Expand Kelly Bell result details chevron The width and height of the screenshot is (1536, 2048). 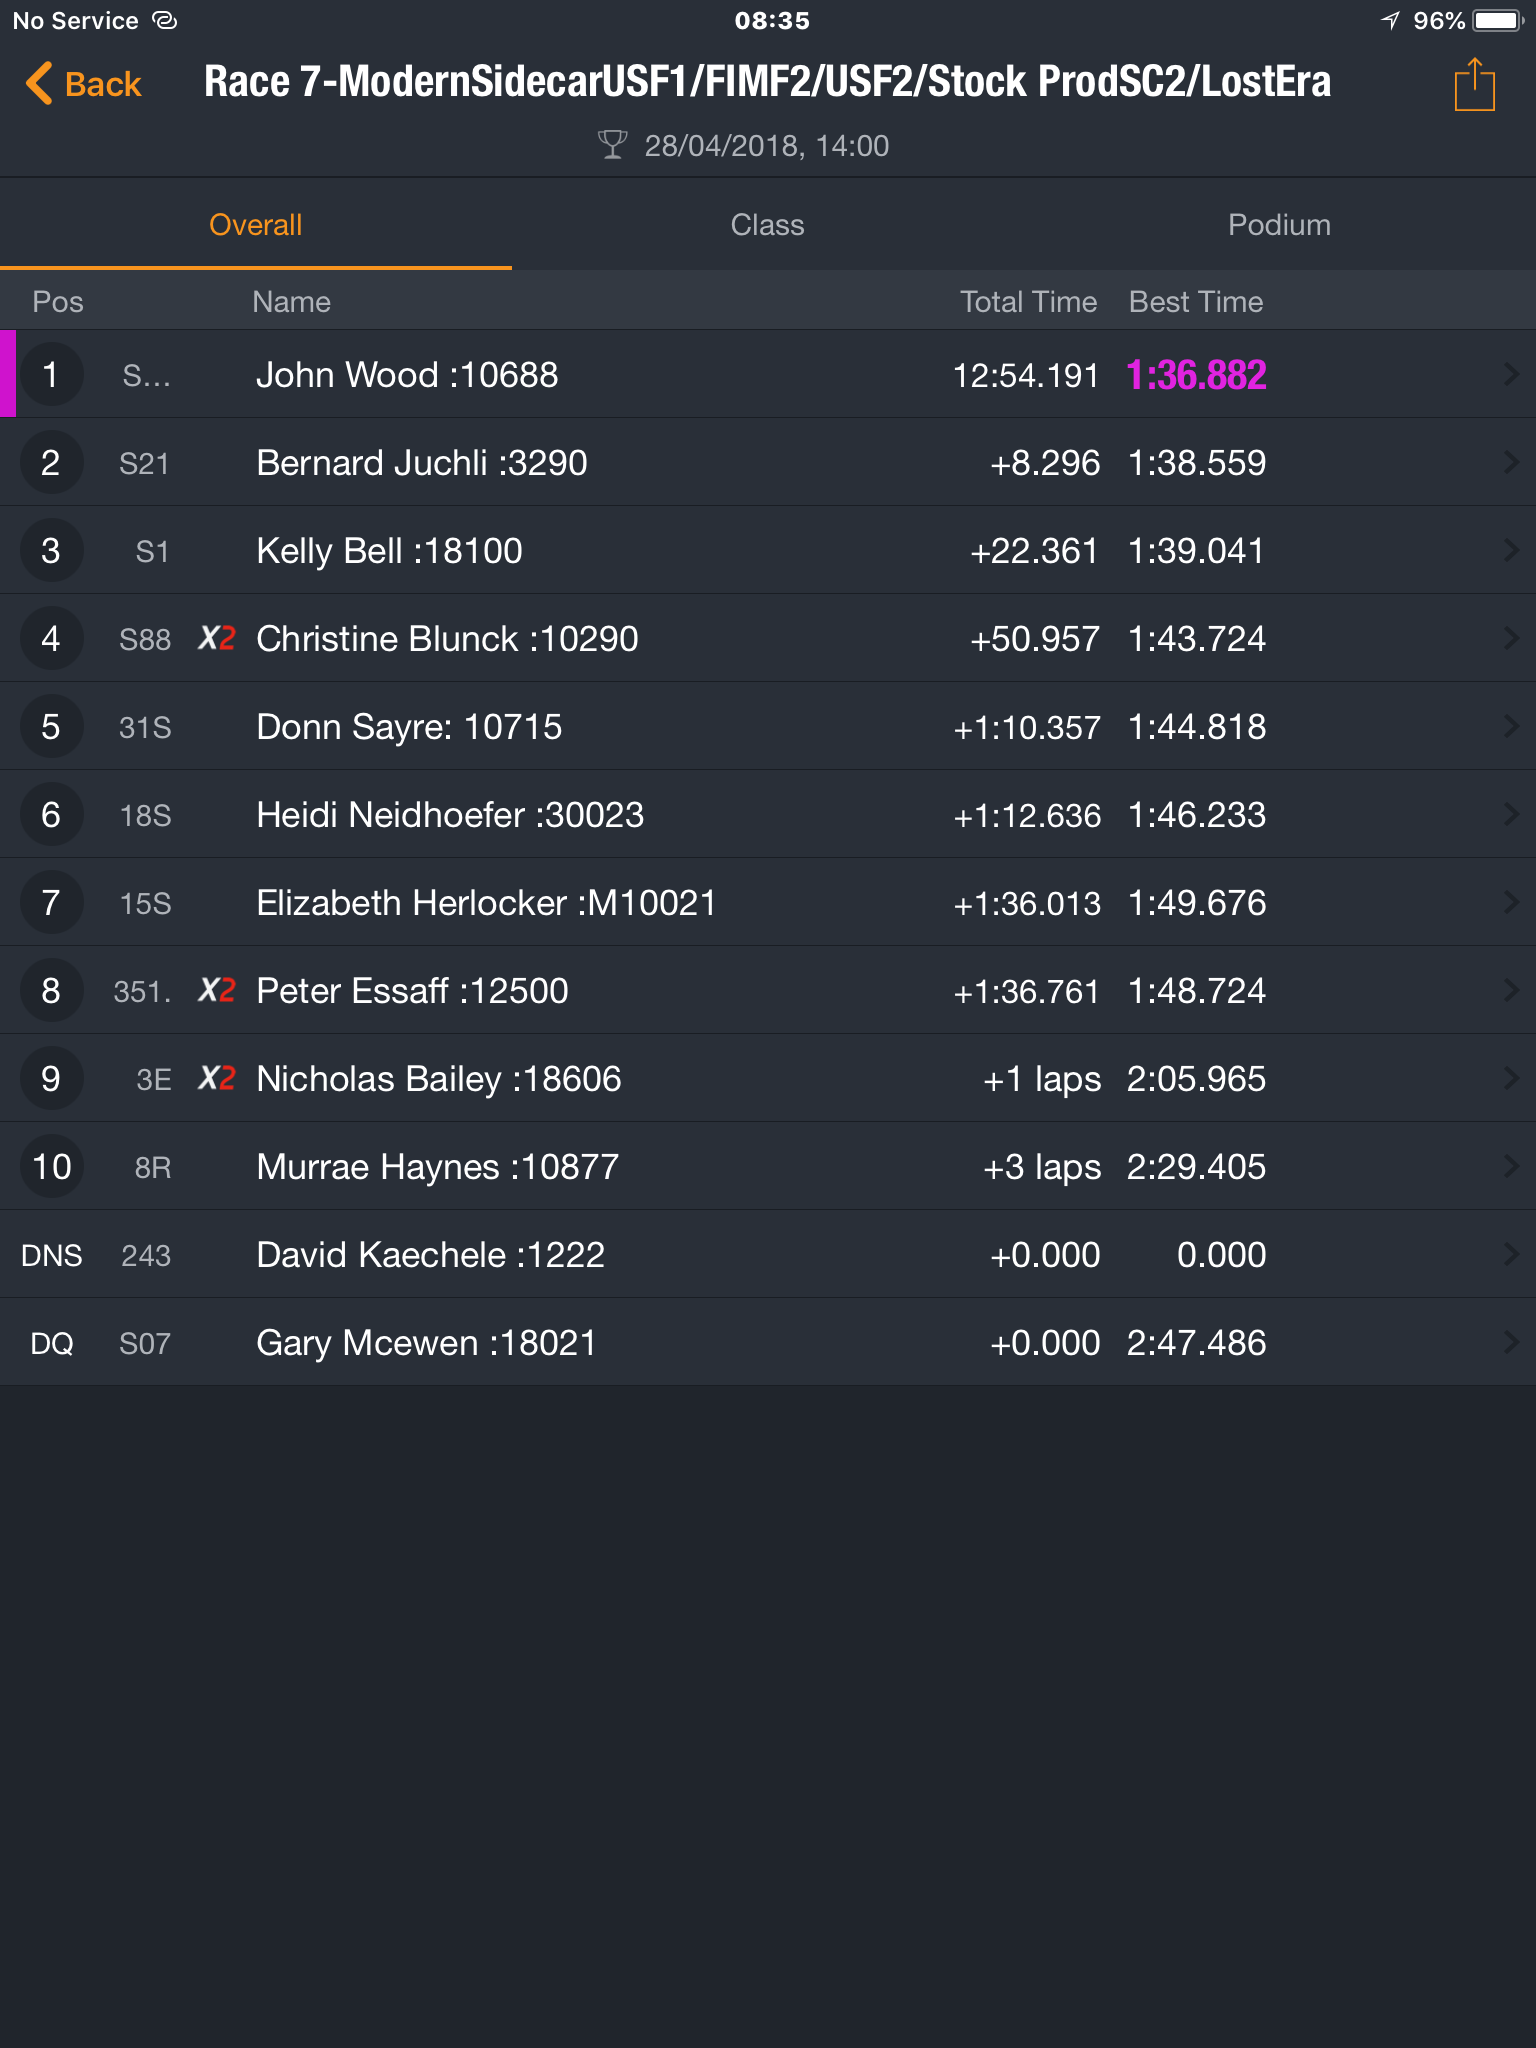[x=1511, y=550]
